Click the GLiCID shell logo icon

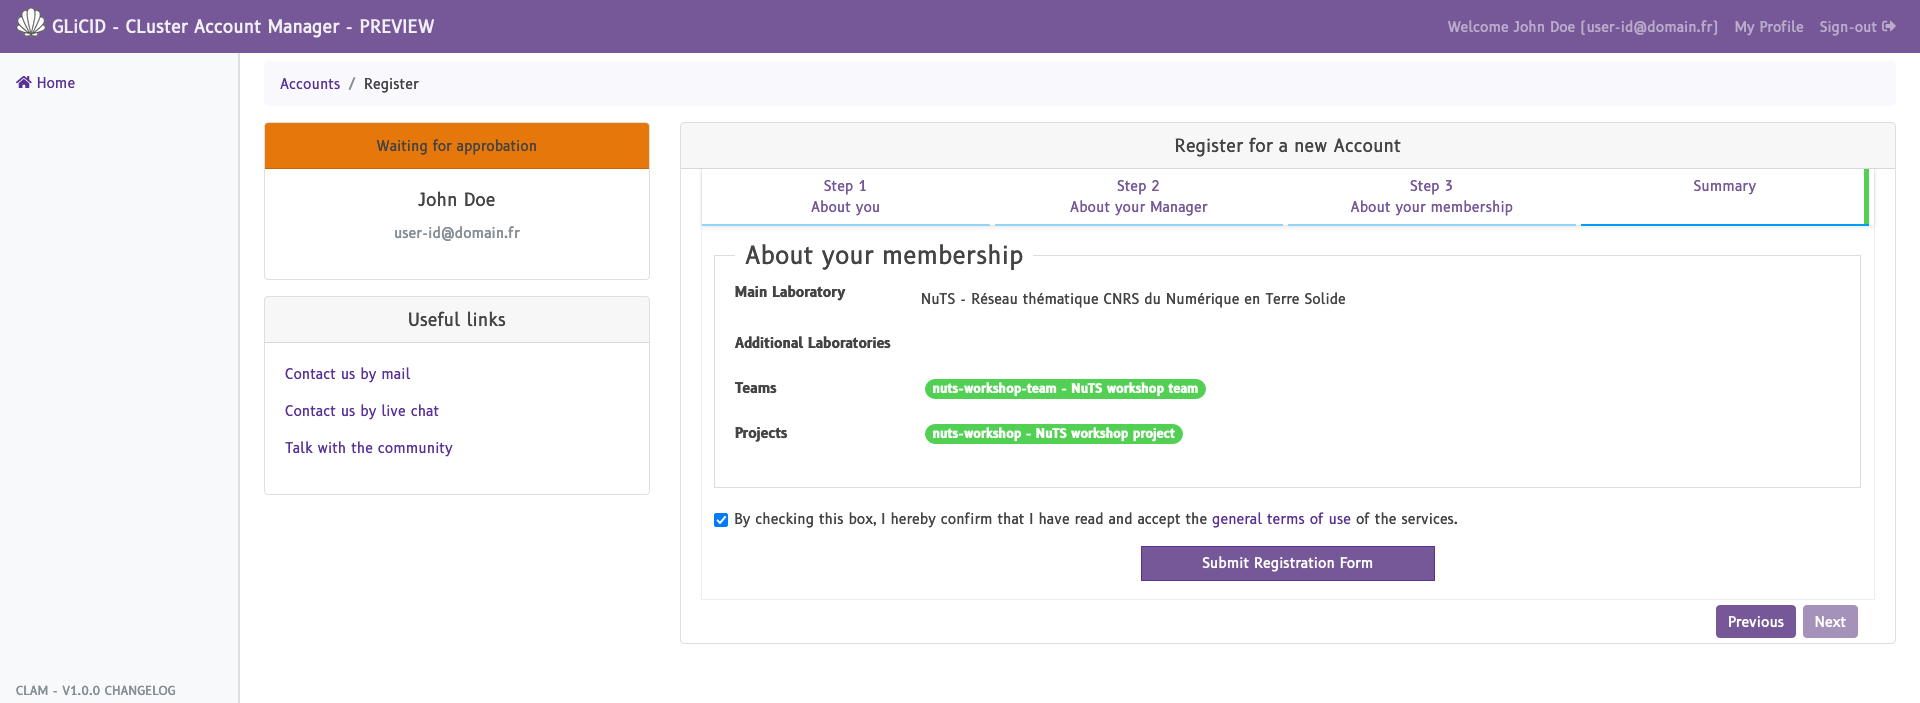(31, 23)
